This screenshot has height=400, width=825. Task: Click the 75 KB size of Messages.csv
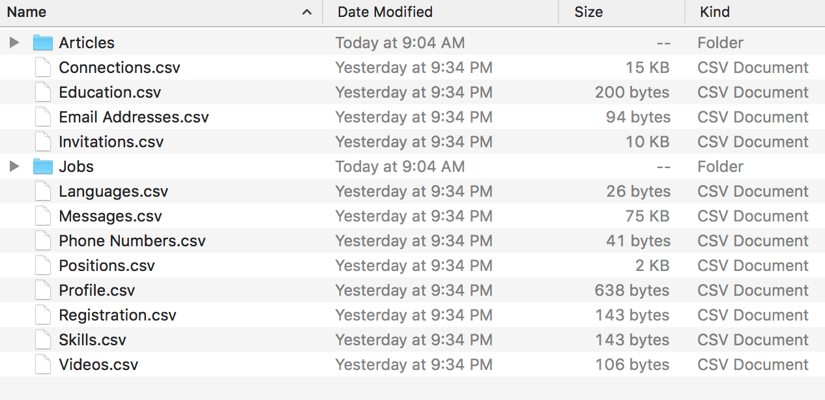647,216
